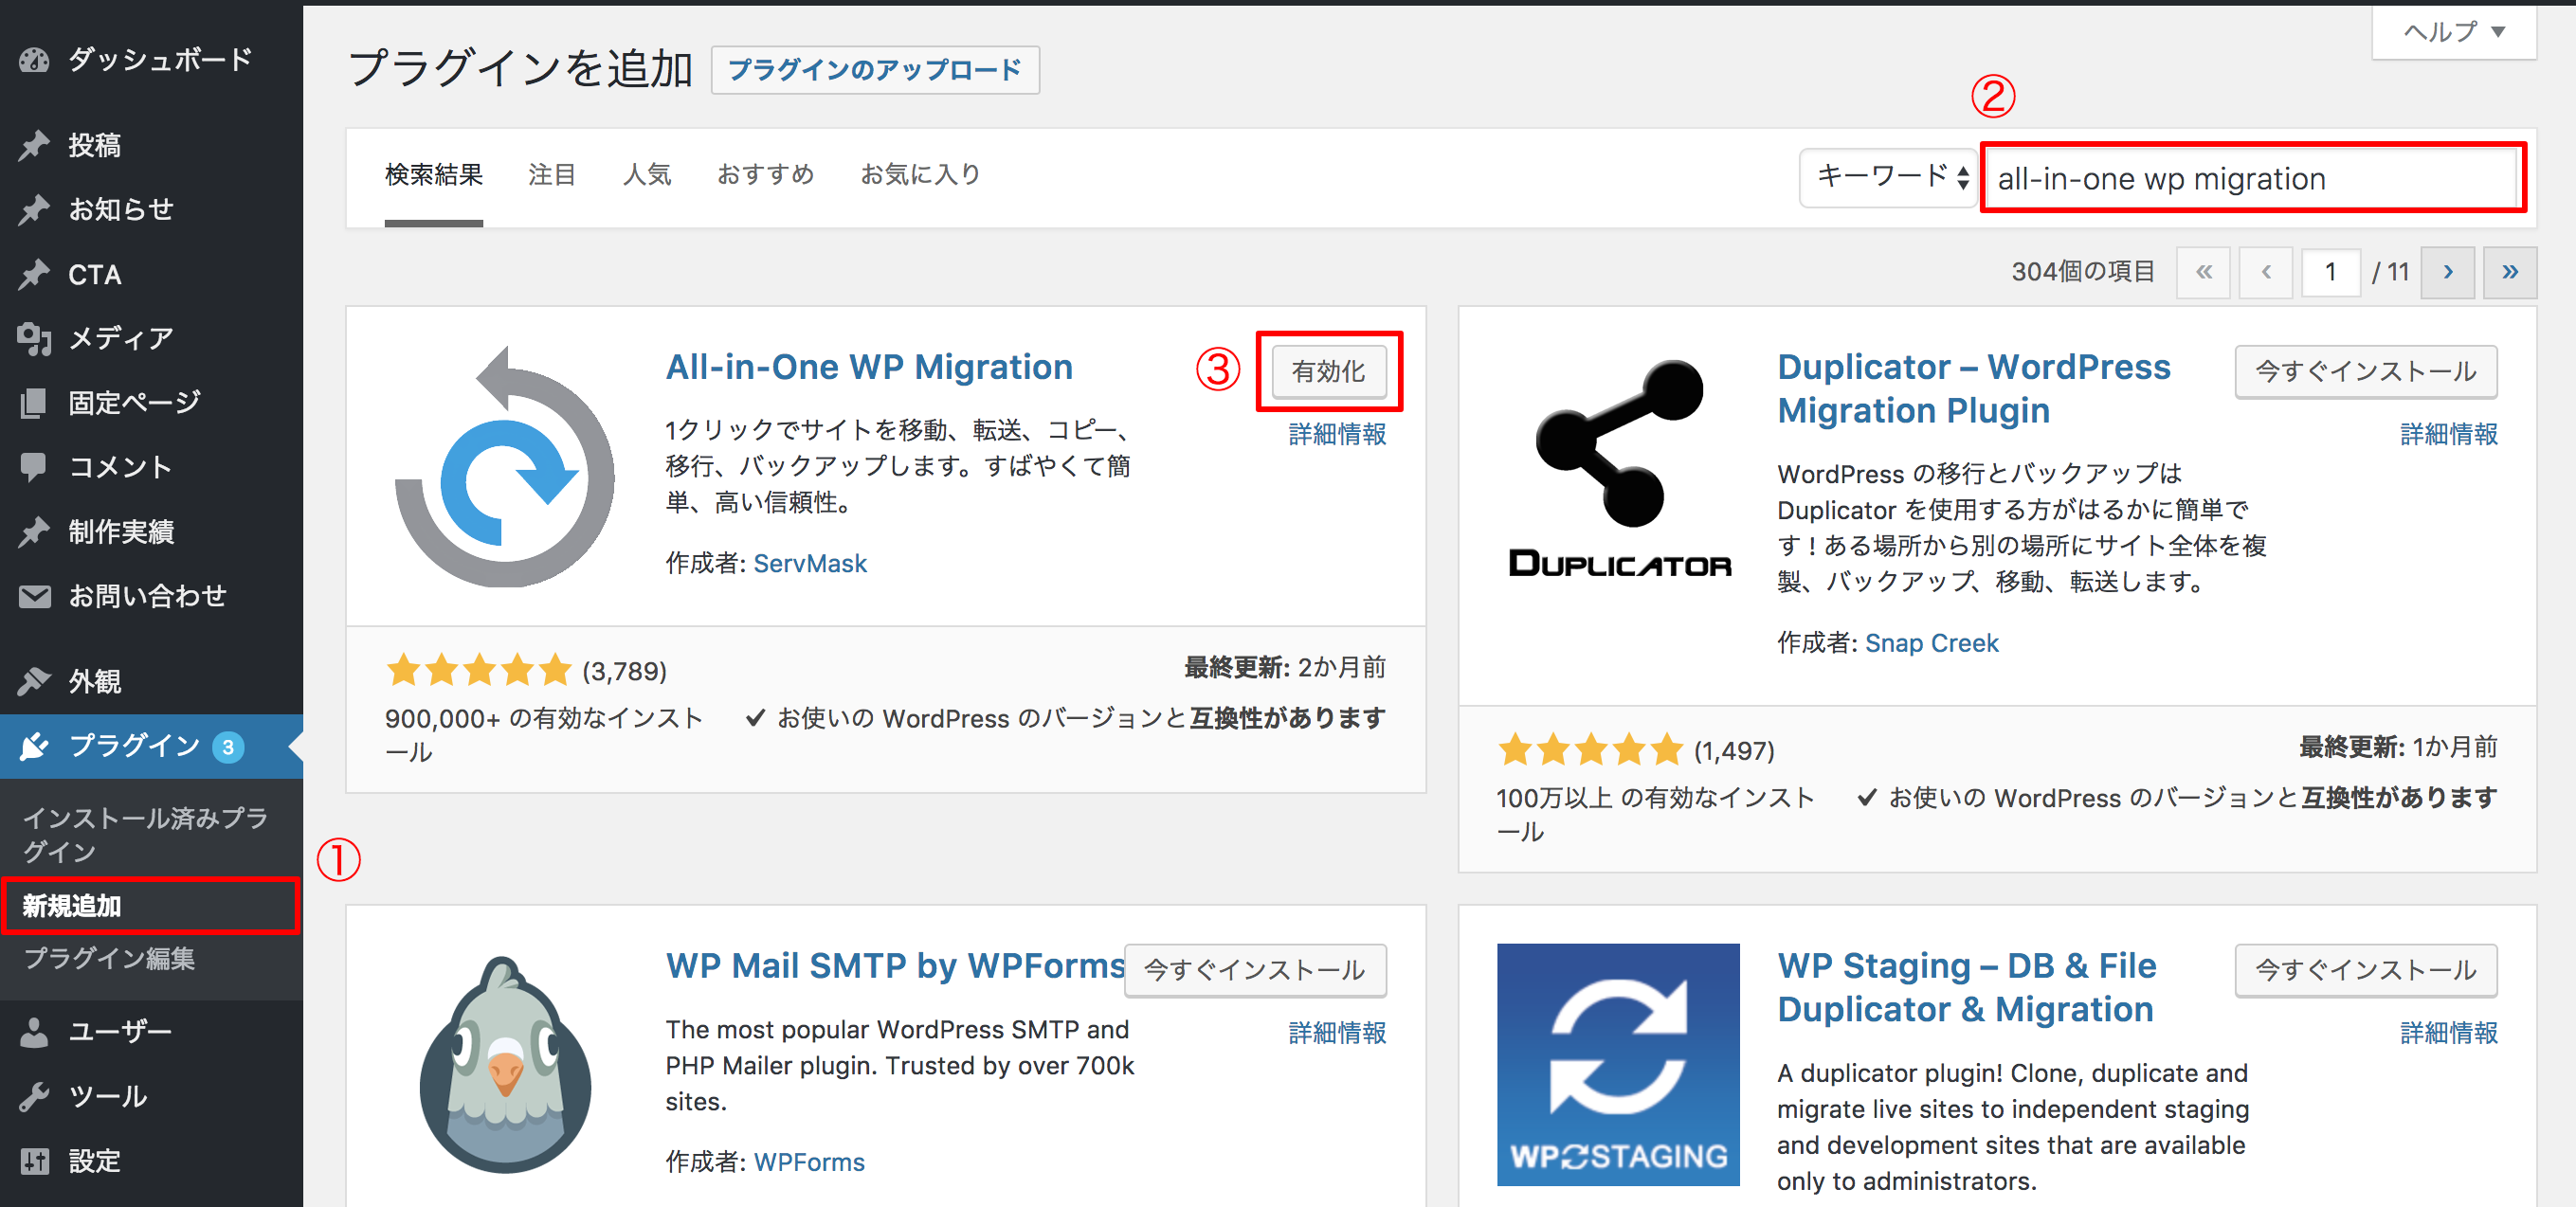Open 詳細情報 for All-in-One WP Migration
Screen dimensions: 2576x1207
1337,434
